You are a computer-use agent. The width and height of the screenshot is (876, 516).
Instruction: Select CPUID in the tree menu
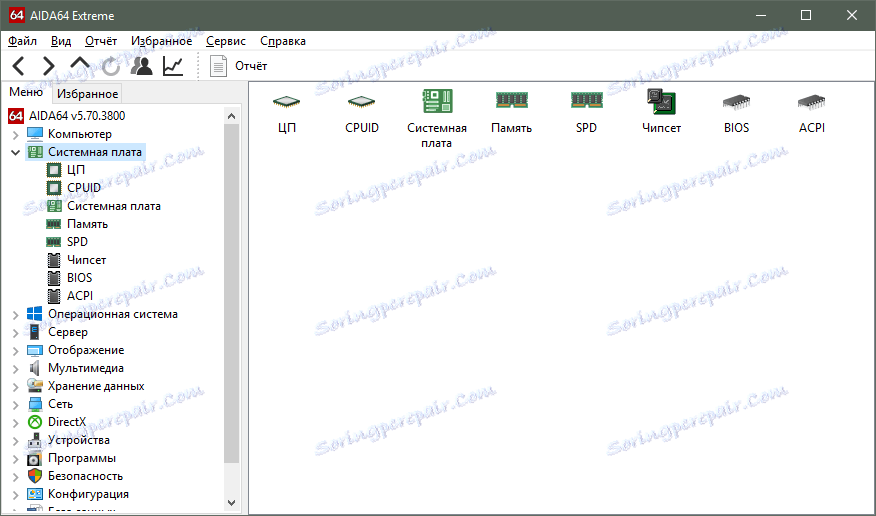(x=84, y=188)
